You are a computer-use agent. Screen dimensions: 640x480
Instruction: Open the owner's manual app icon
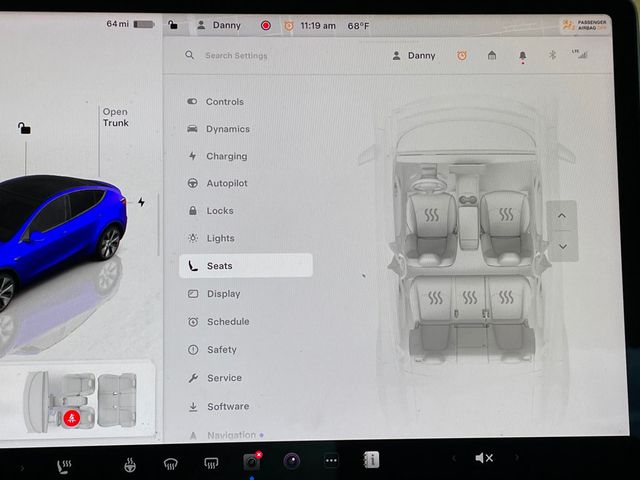(x=371, y=460)
